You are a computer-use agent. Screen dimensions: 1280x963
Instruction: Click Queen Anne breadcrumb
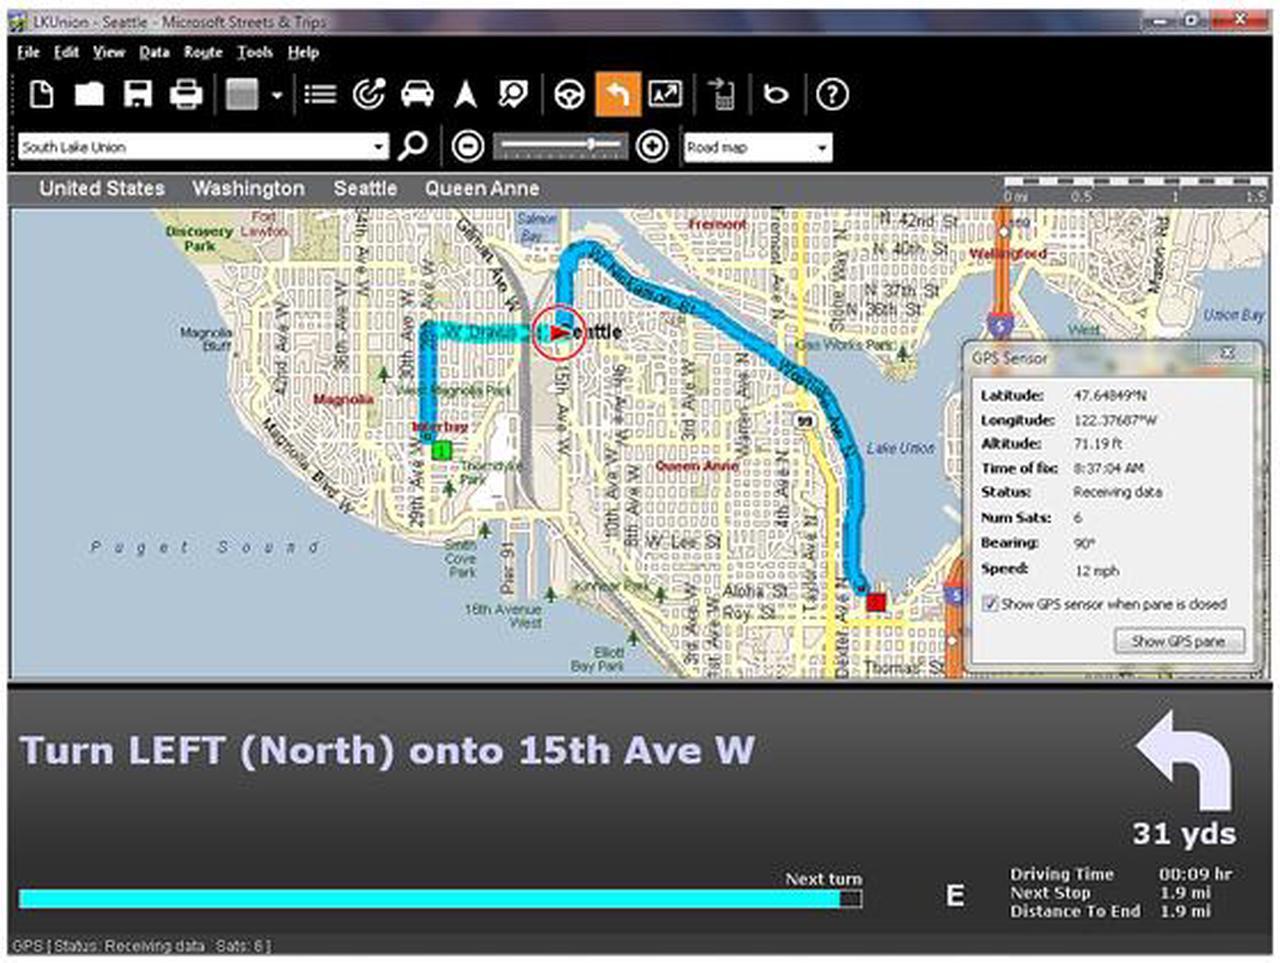click(x=482, y=188)
